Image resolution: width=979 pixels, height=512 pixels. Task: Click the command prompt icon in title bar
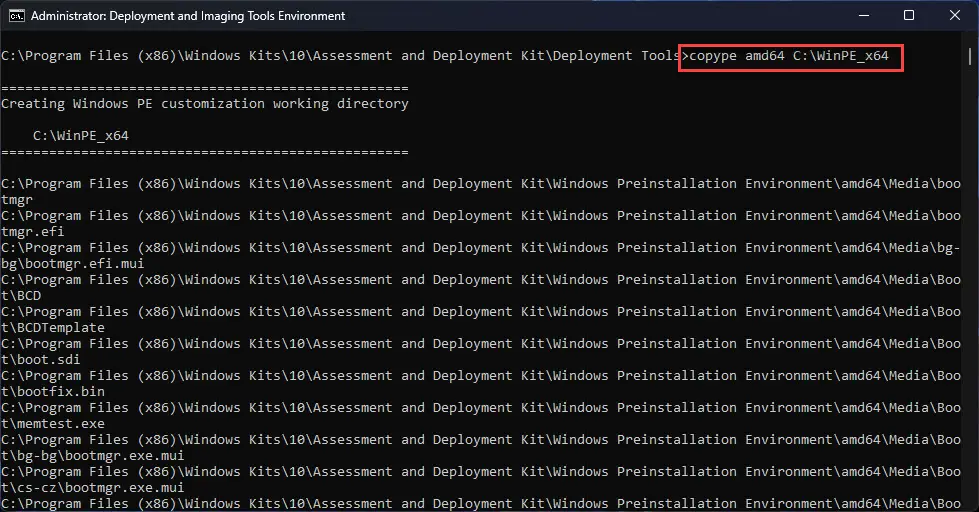tap(17, 16)
